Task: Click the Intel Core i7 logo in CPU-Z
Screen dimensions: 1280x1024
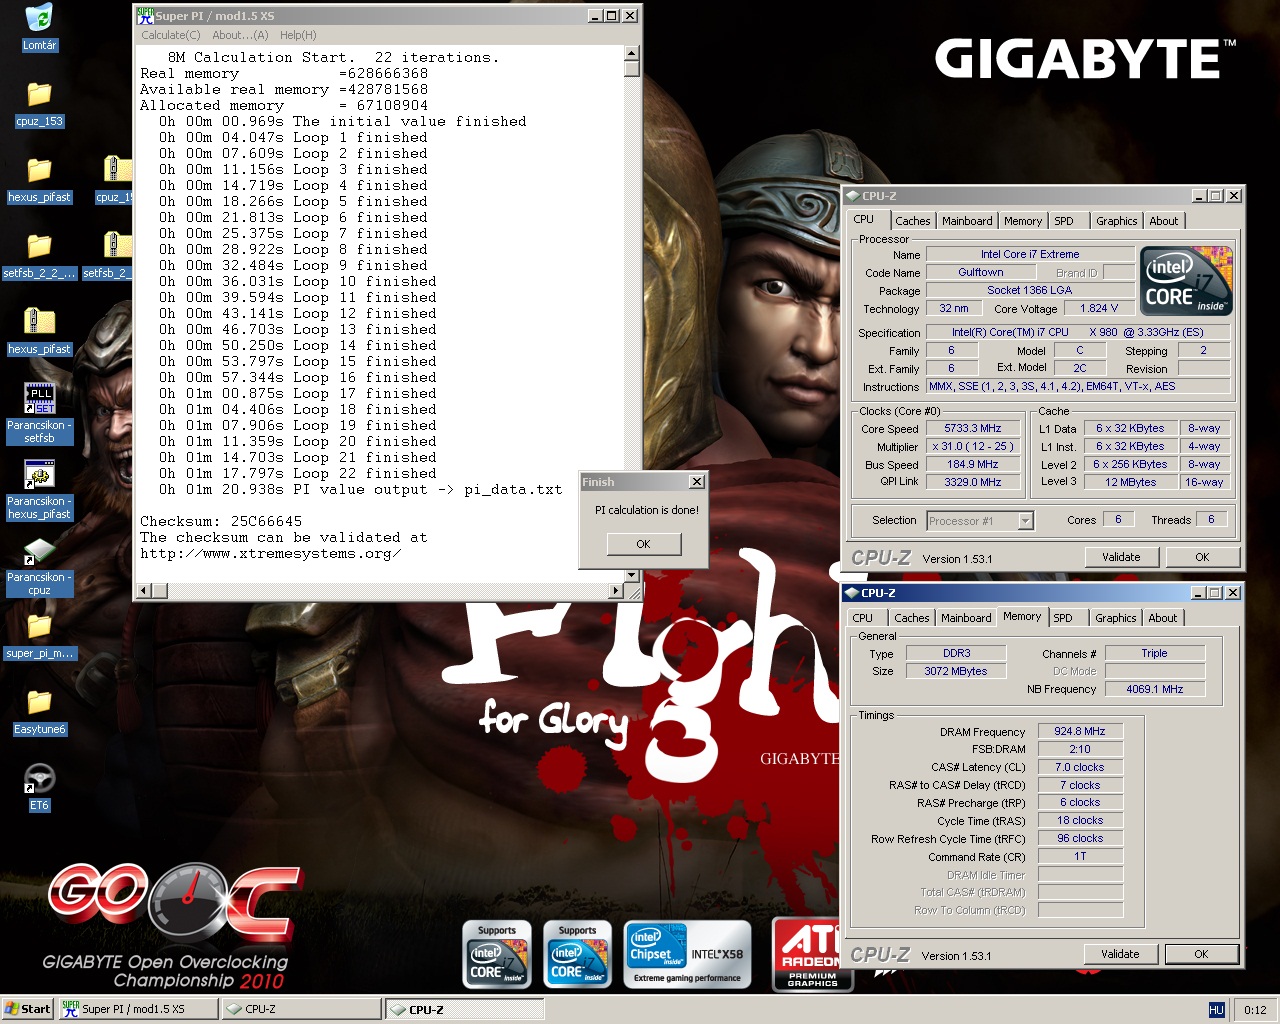Action: 1187,281
